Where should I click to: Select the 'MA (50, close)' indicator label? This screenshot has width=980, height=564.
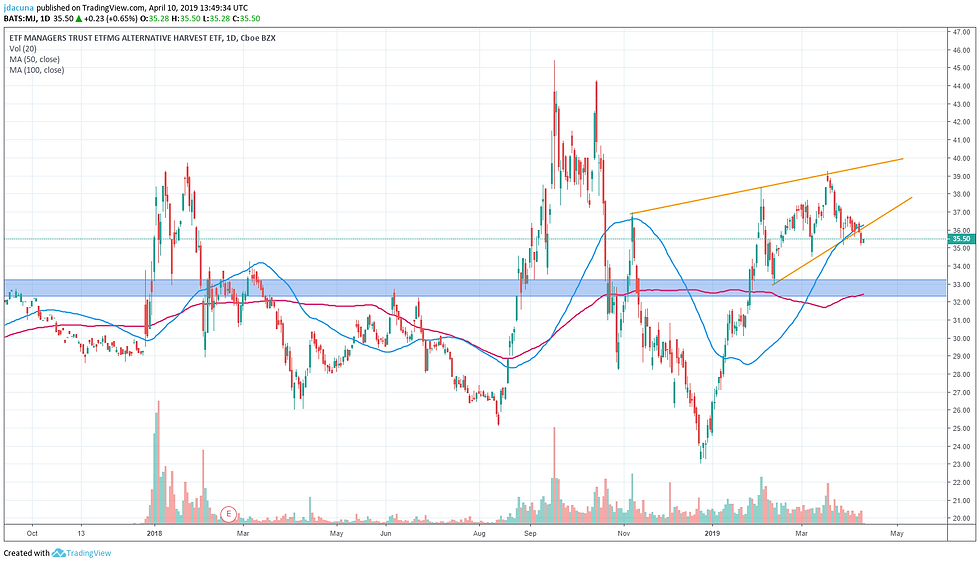(34, 59)
